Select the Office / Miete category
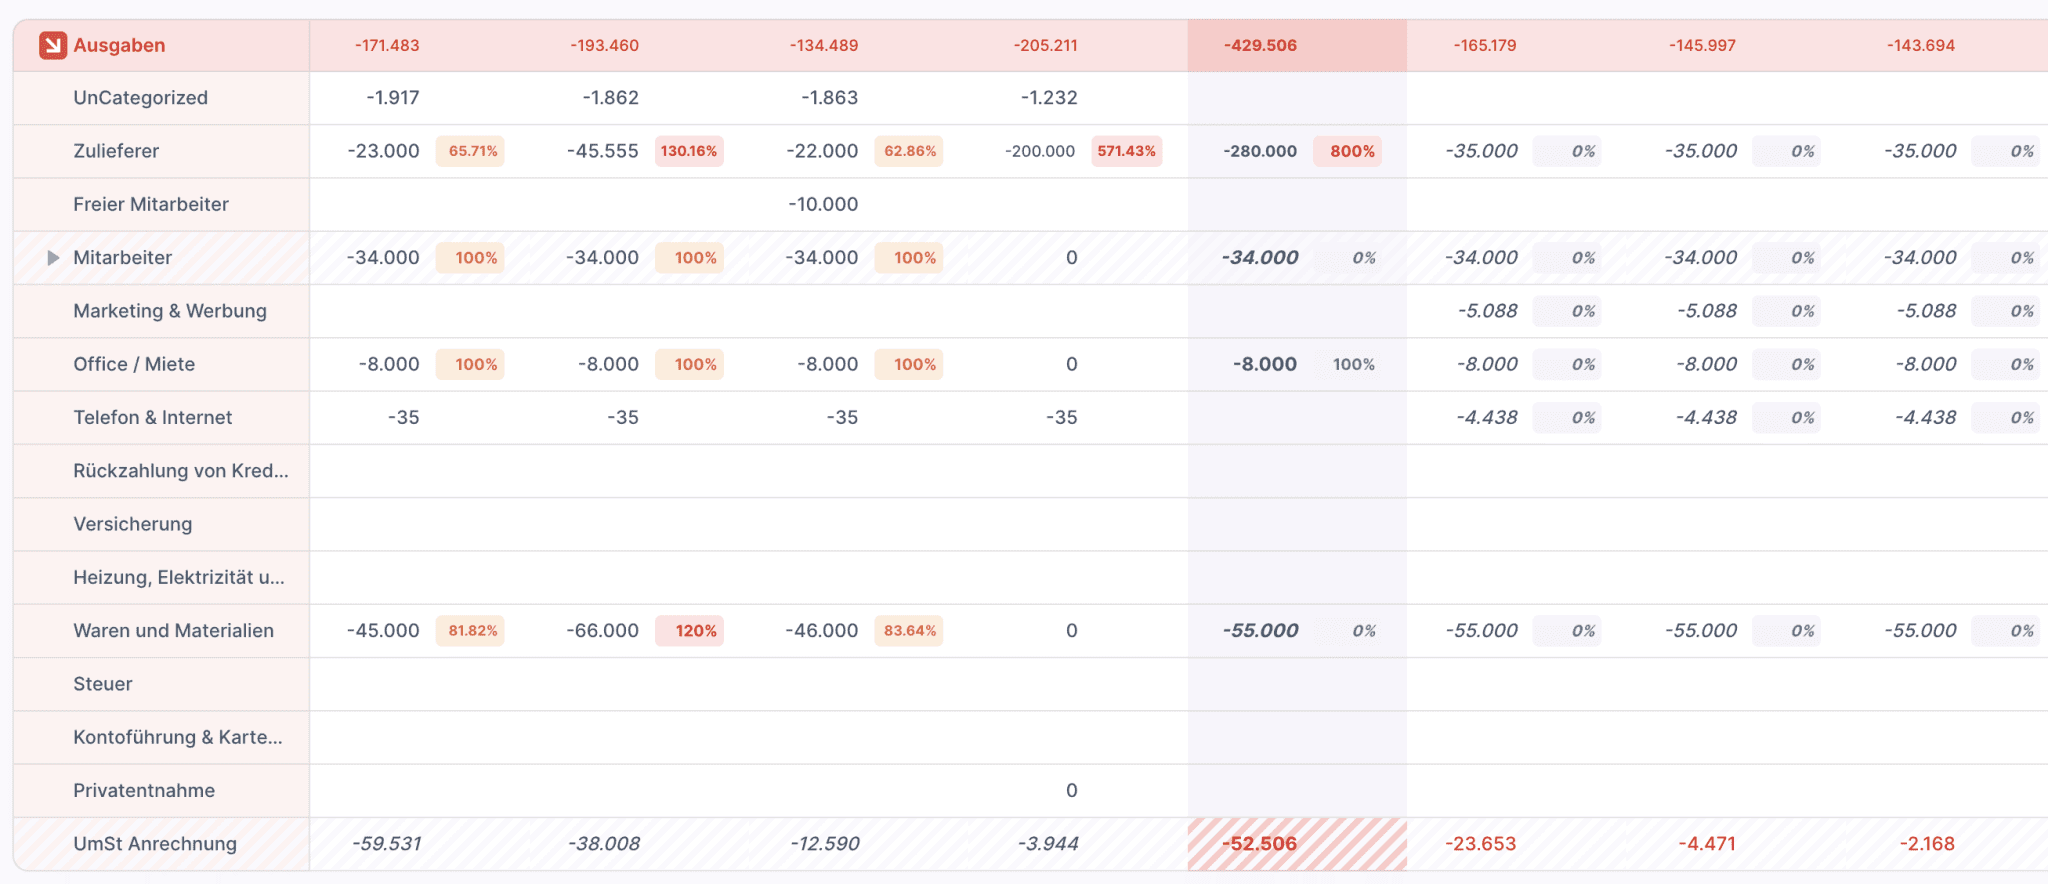Image resolution: width=2048 pixels, height=884 pixels. [x=134, y=364]
